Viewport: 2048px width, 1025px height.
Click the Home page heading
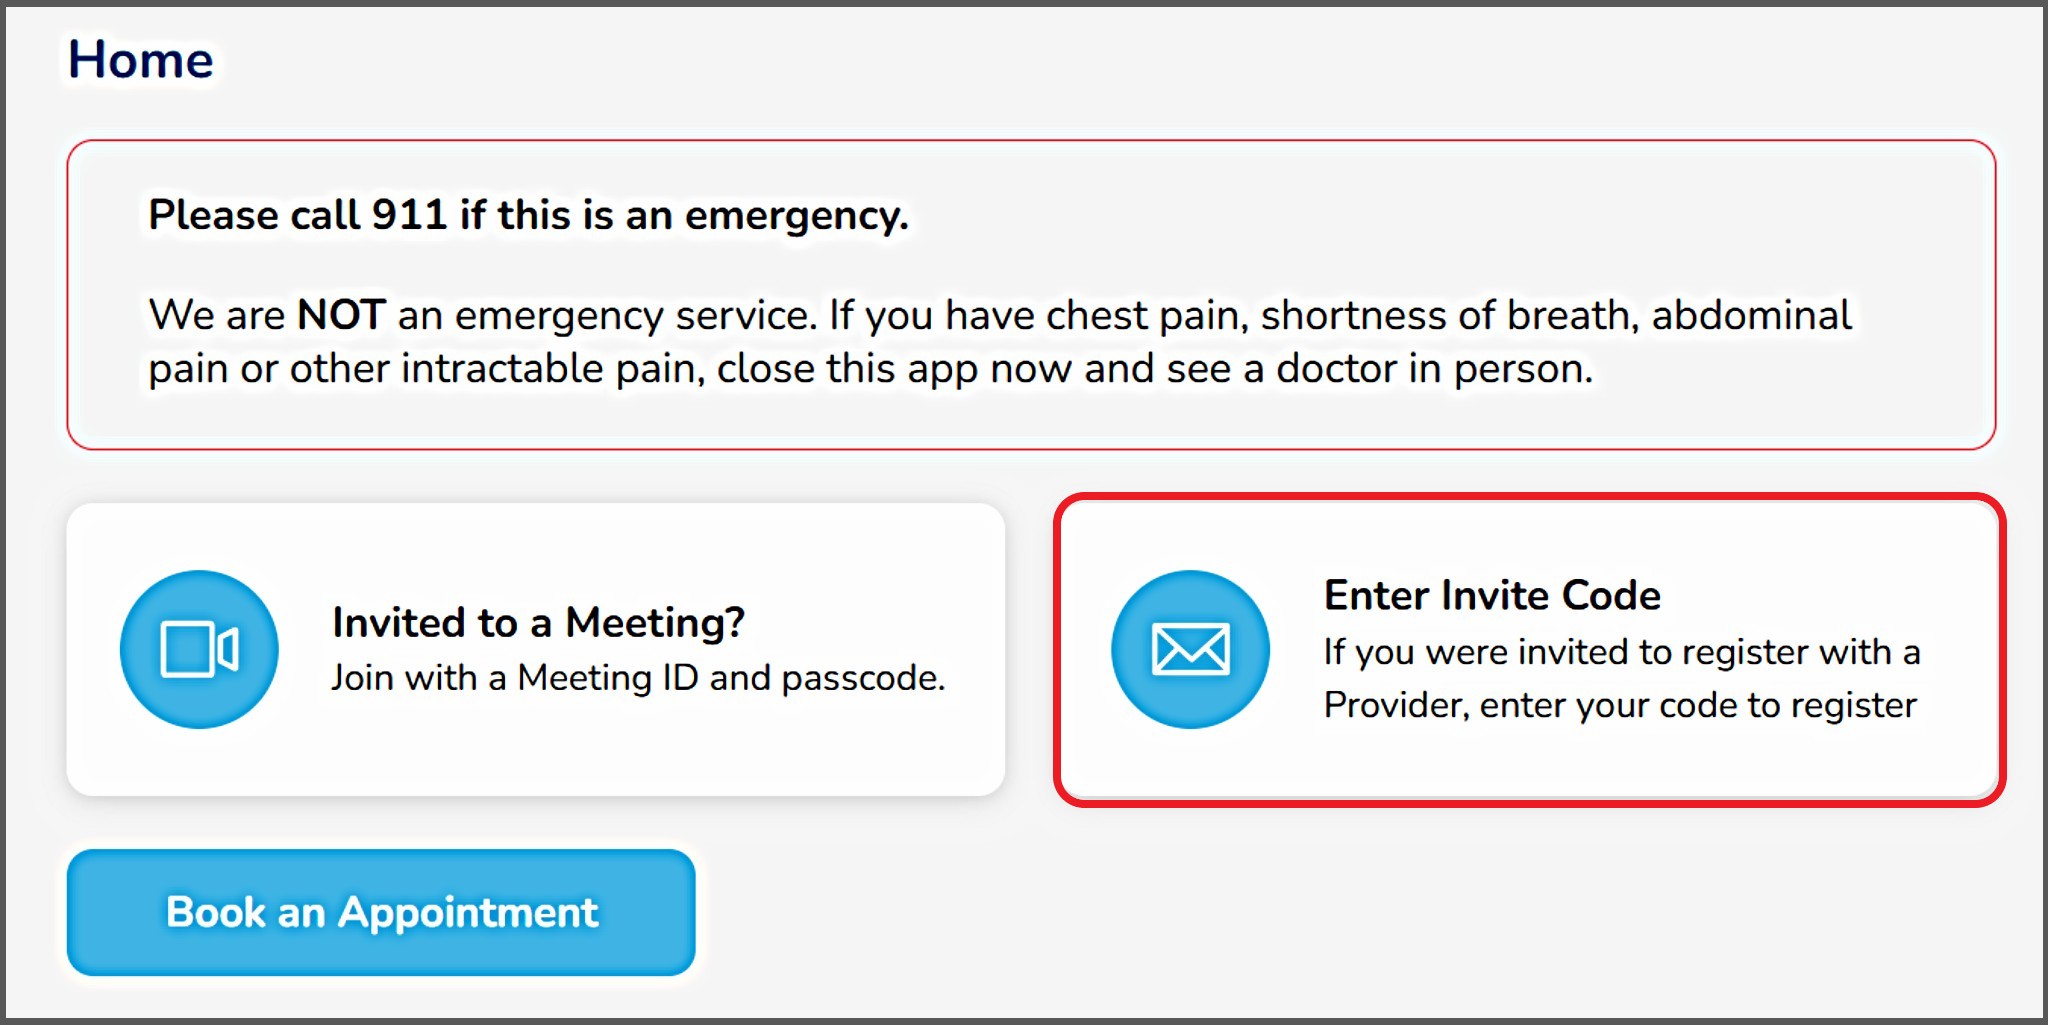click(x=140, y=60)
